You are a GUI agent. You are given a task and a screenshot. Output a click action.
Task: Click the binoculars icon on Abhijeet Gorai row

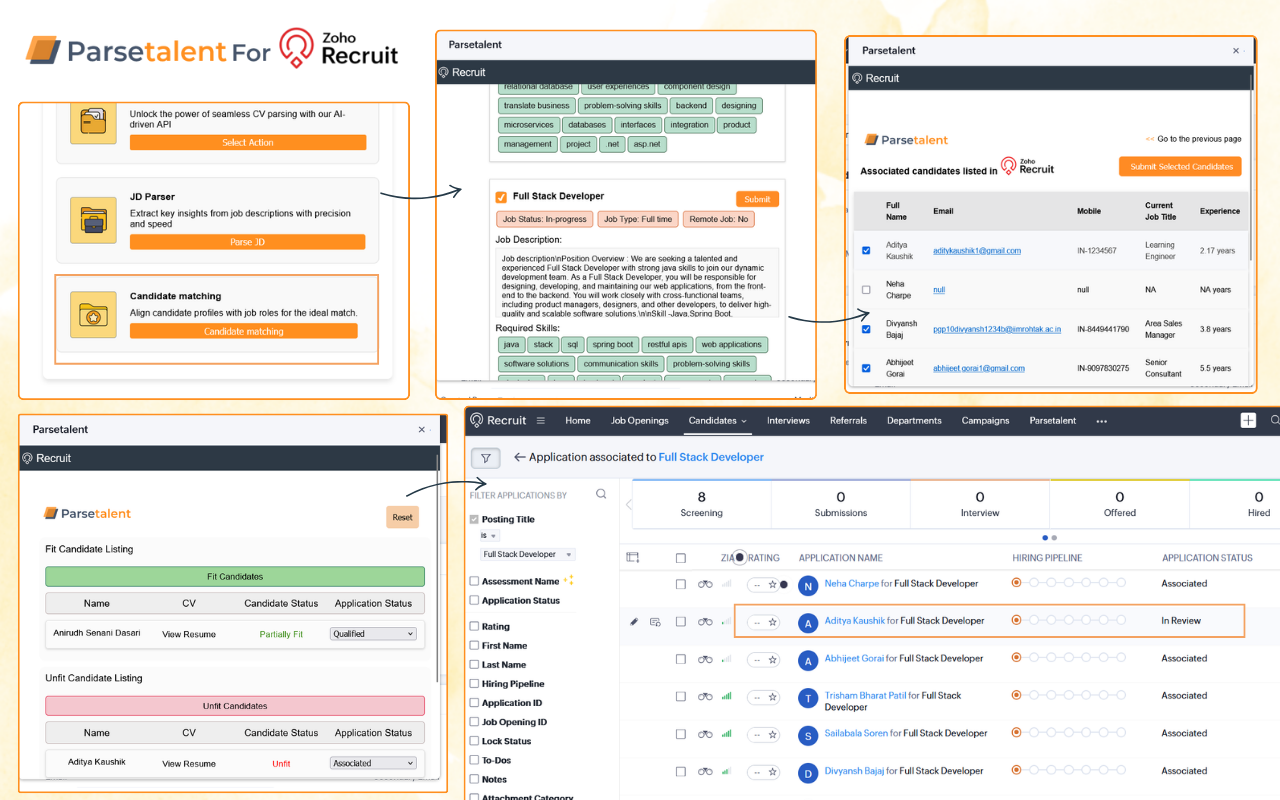[x=705, y=659]
